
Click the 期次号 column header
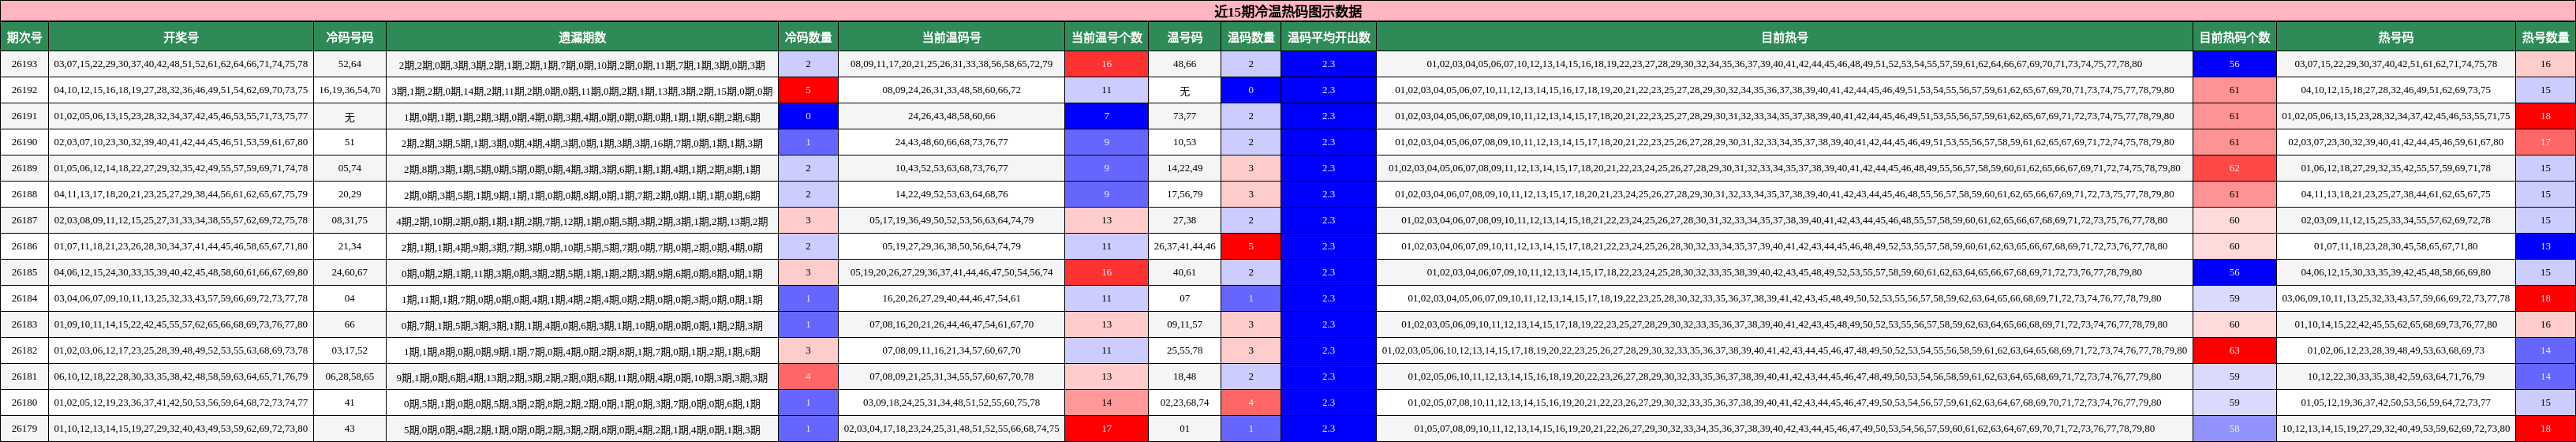(24, 37)
